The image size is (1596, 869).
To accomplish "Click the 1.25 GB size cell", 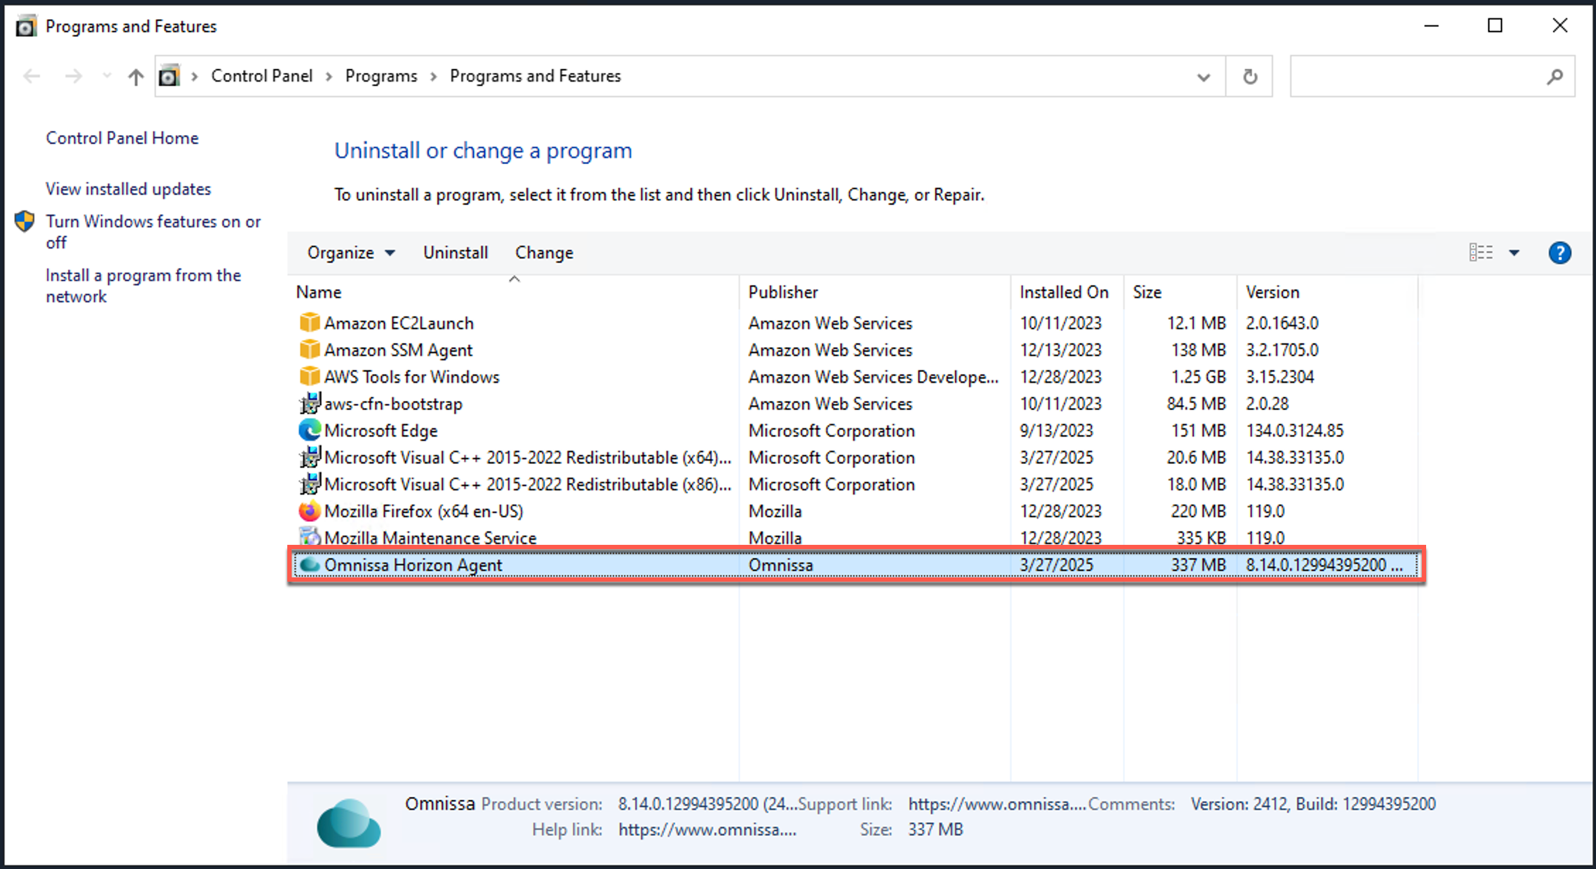I will tap(1198, 377).
